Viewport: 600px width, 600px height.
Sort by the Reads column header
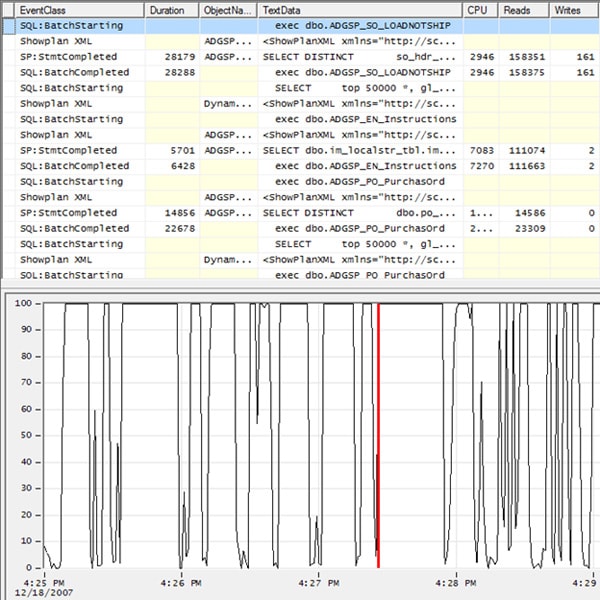(524, 10)
